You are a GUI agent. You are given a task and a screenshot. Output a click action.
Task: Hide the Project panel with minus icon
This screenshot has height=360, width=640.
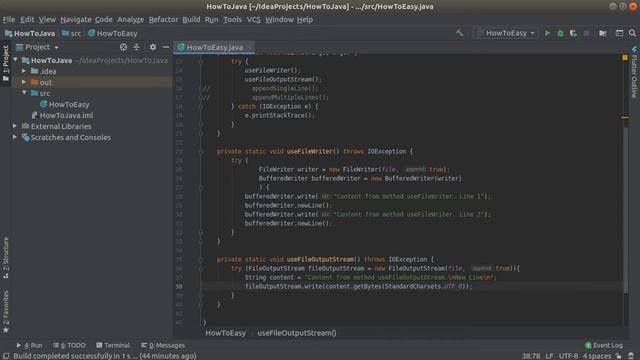(x=166, y=47)
